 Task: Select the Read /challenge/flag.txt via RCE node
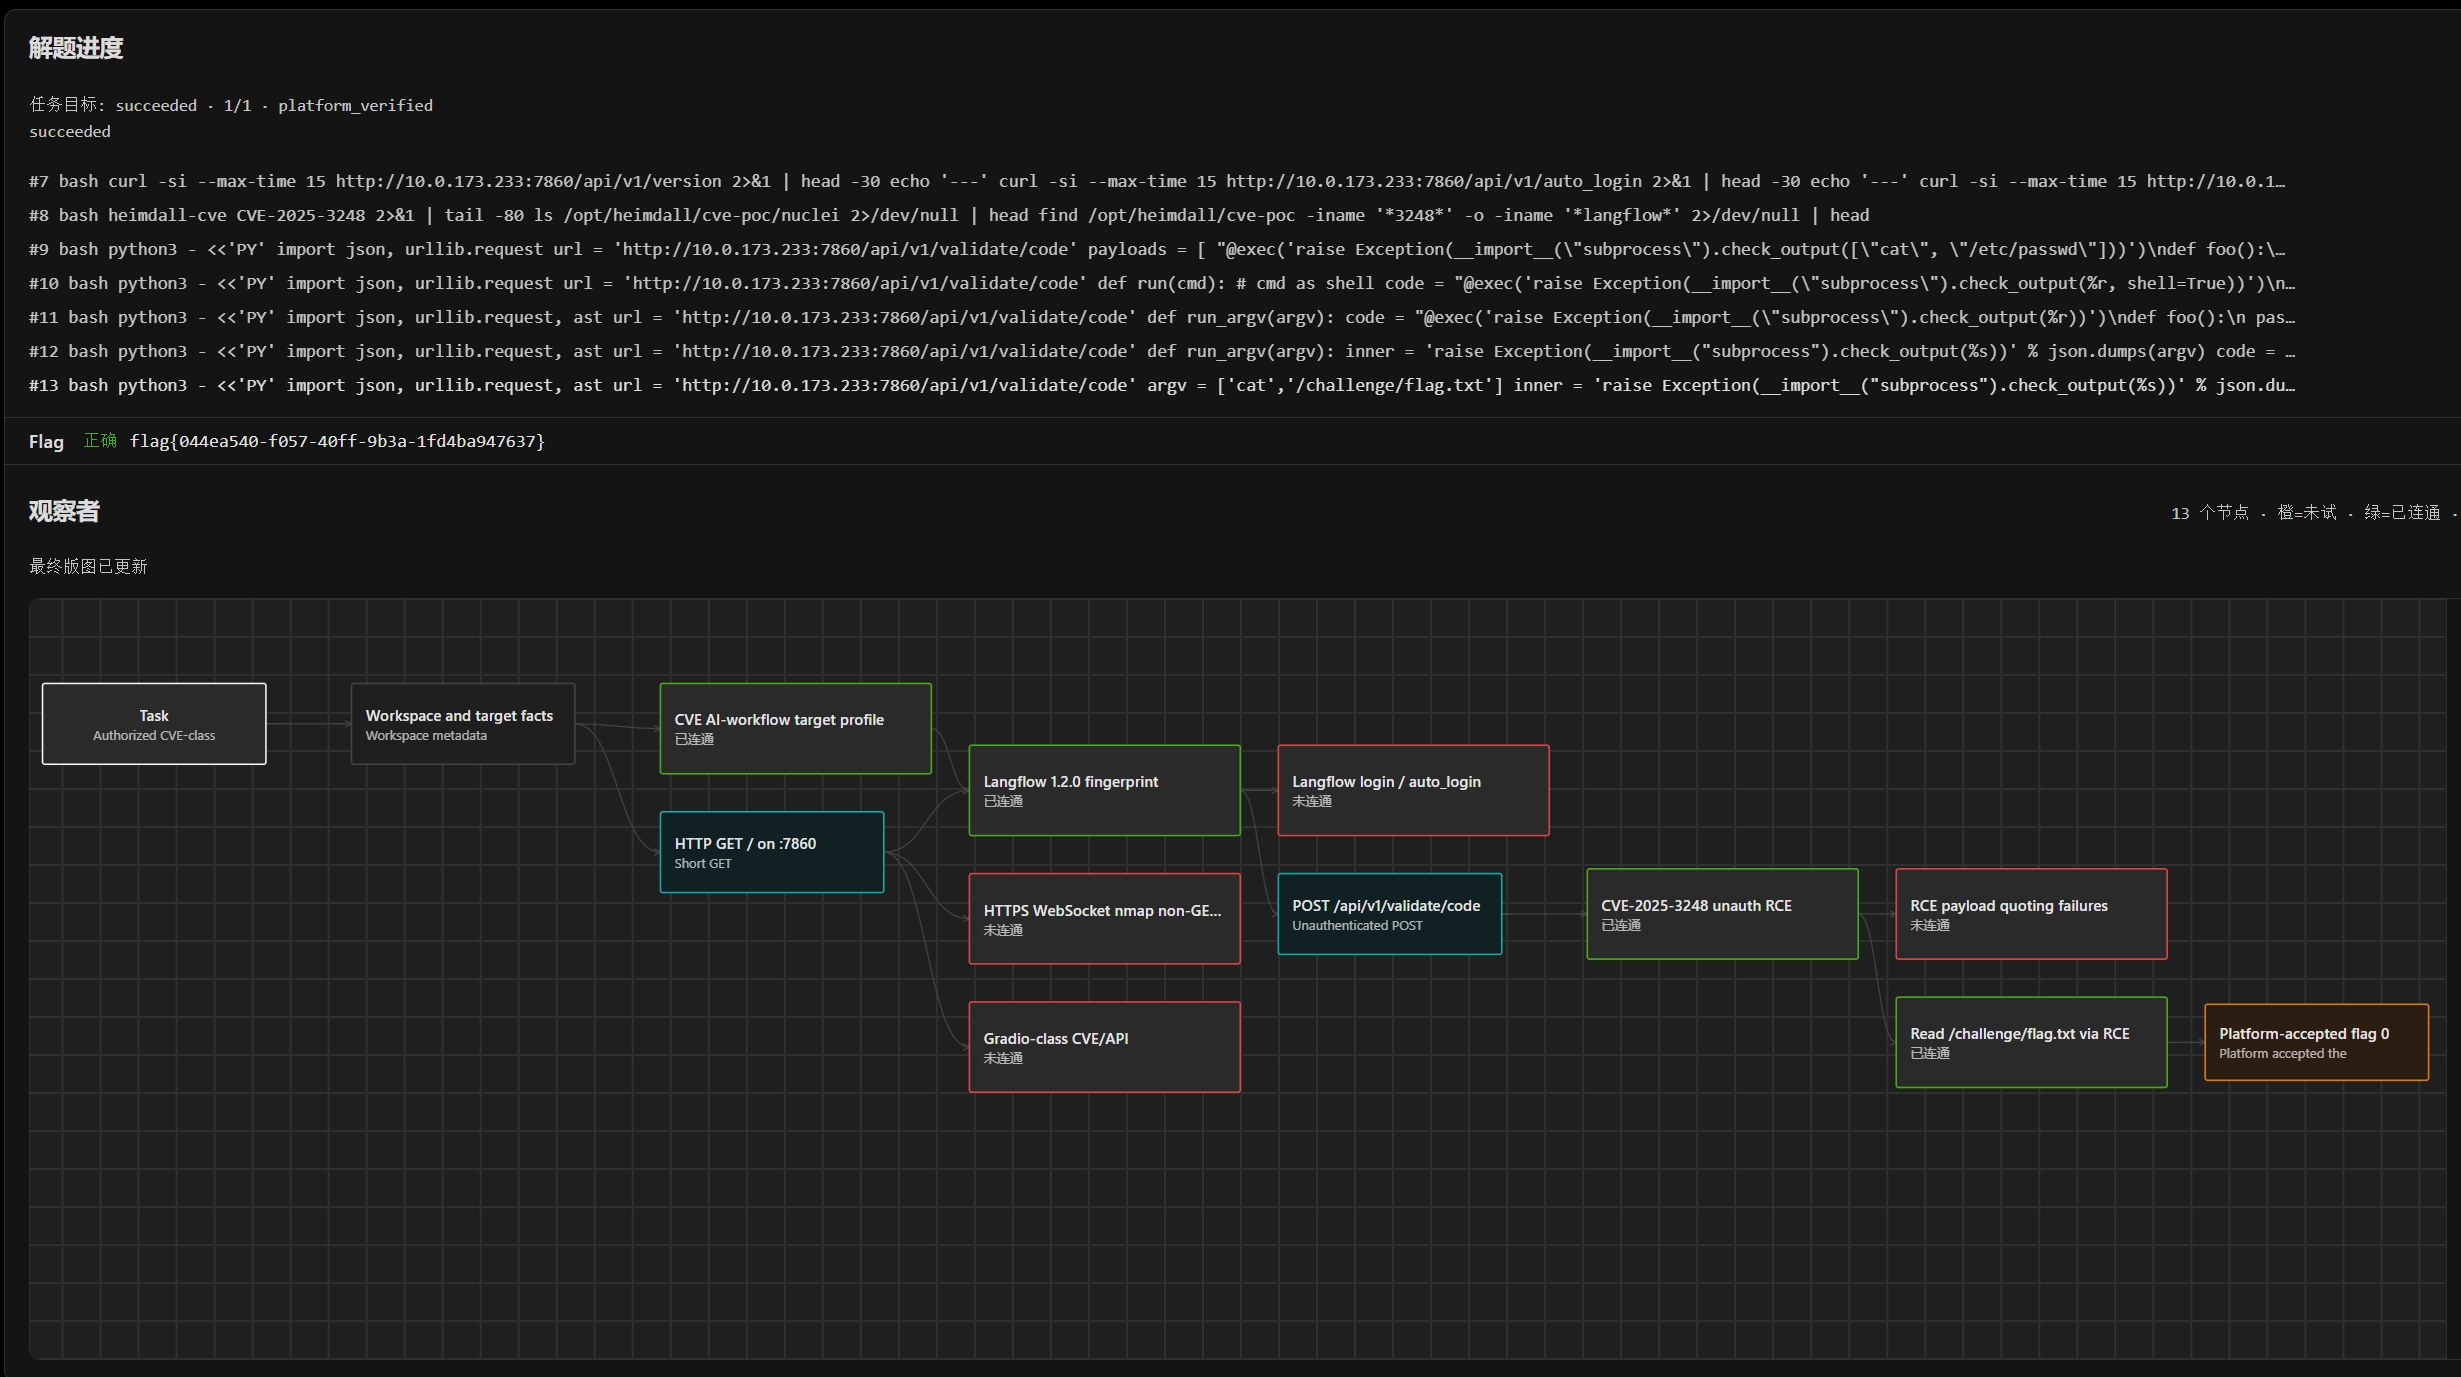click(x=2032, y=1042)
